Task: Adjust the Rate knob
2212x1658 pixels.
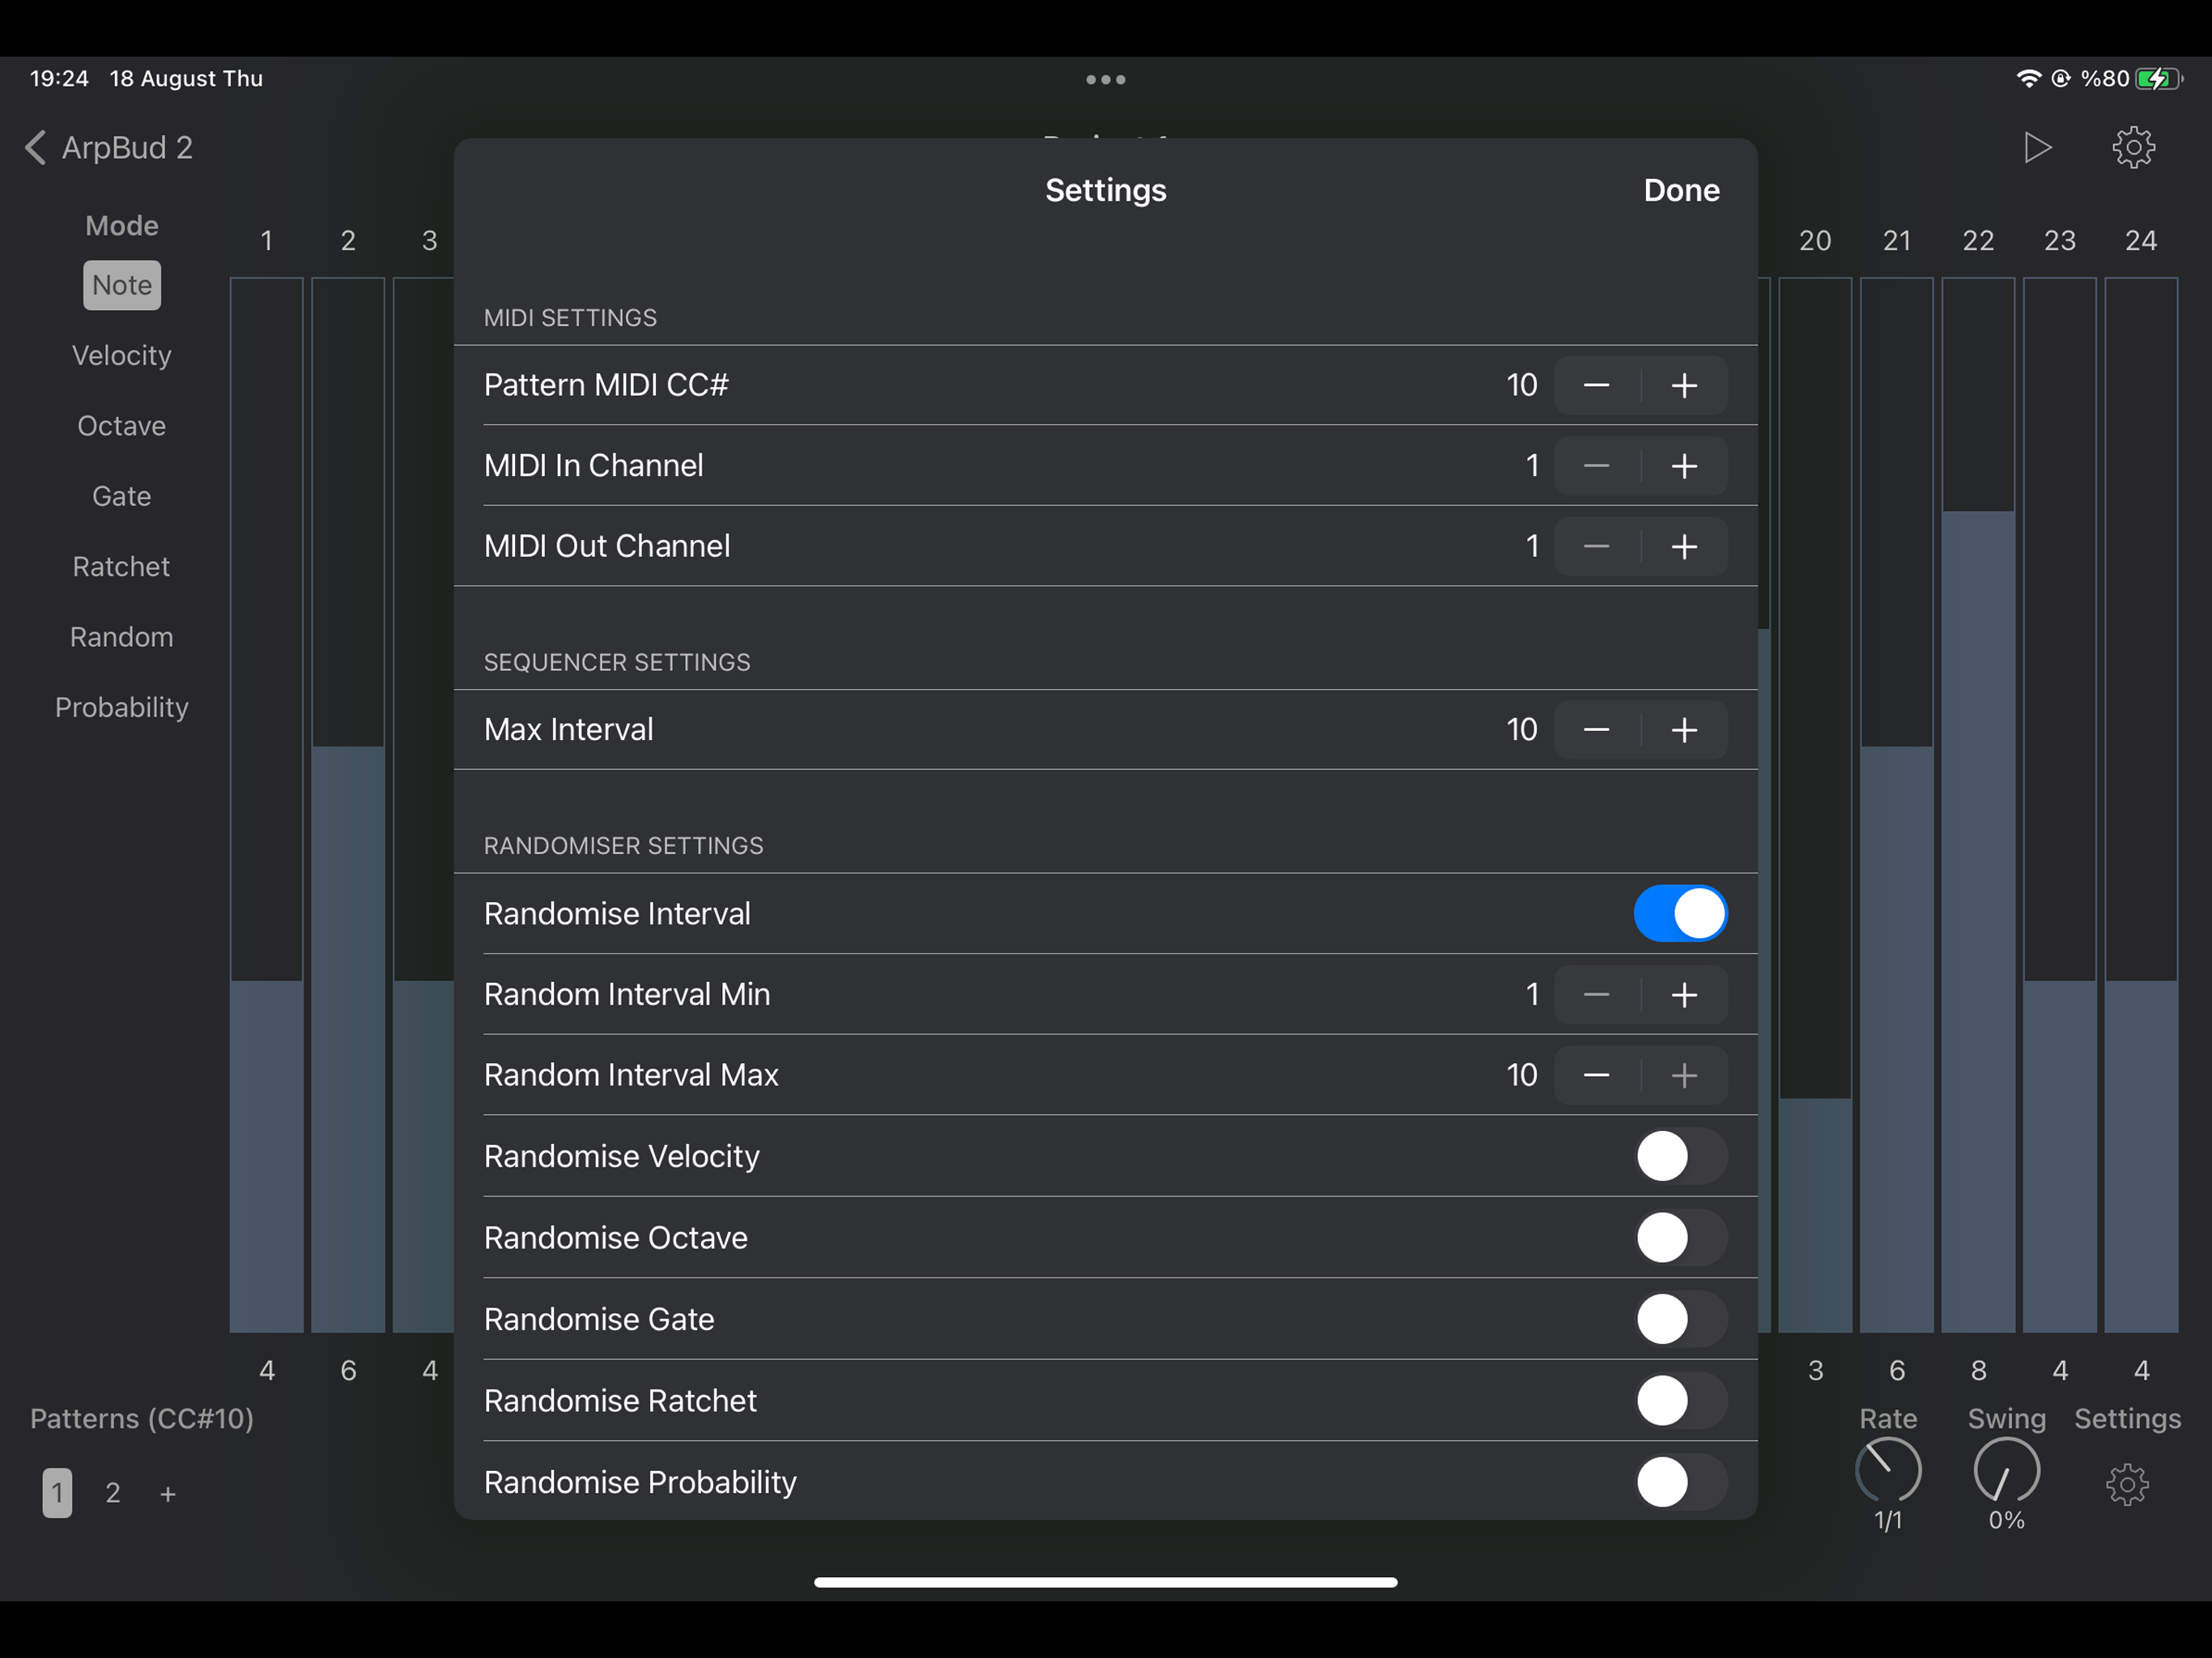Action: (x=1888, y=1471)
